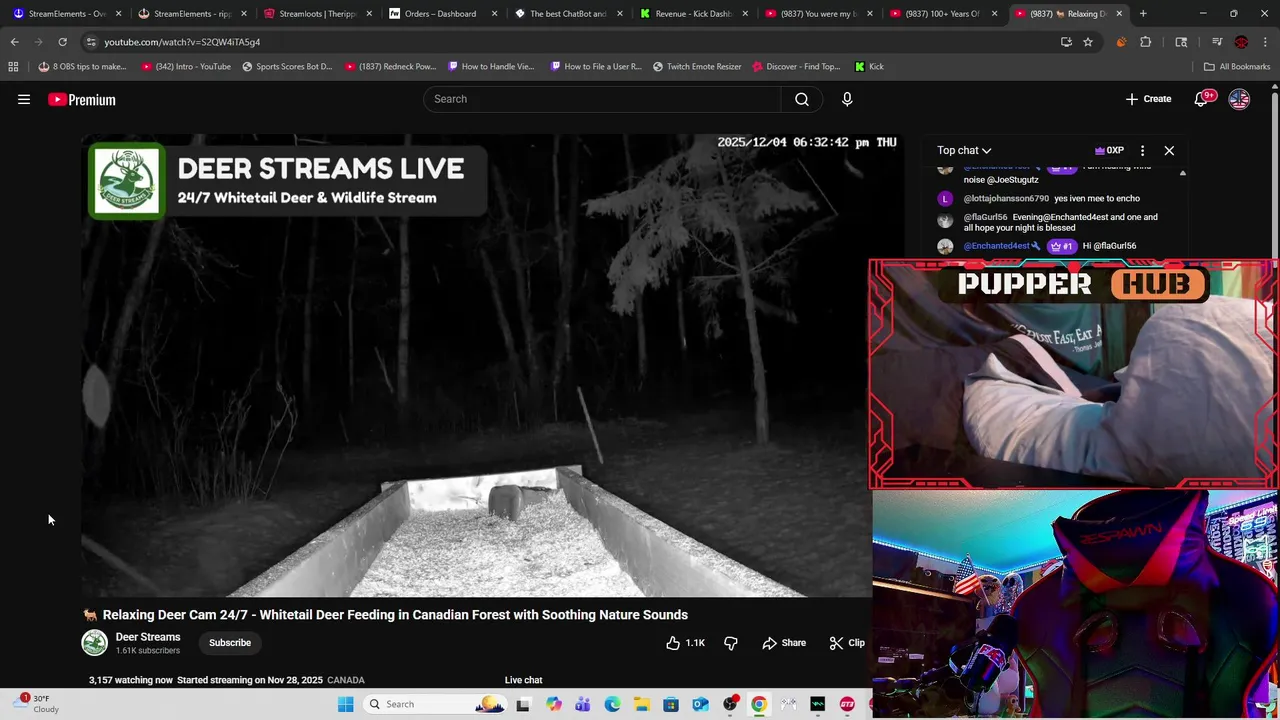Open File Explorer from taskbar
The image size is (1280, 720).
click(641, 704)
